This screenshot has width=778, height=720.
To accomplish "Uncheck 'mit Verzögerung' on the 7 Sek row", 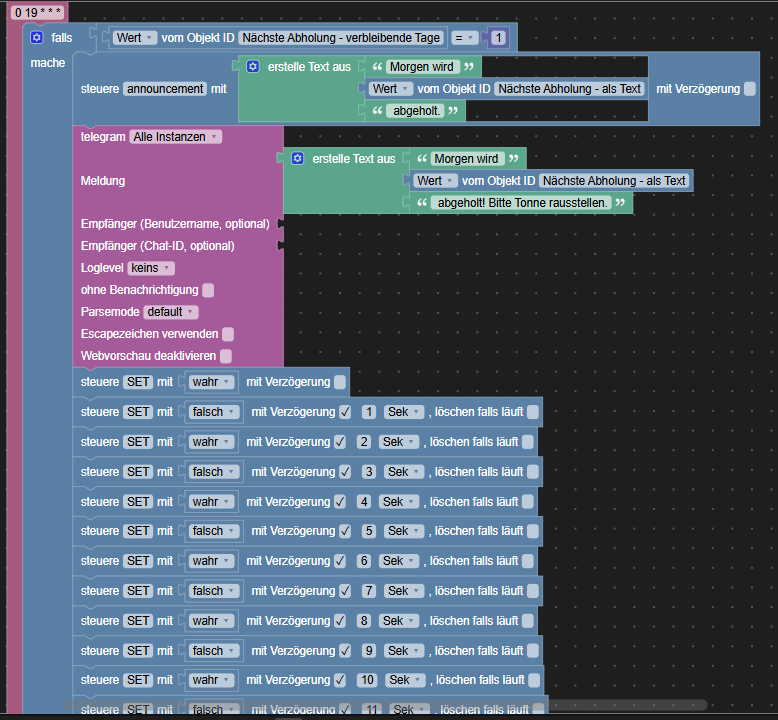I will point(345,591).
